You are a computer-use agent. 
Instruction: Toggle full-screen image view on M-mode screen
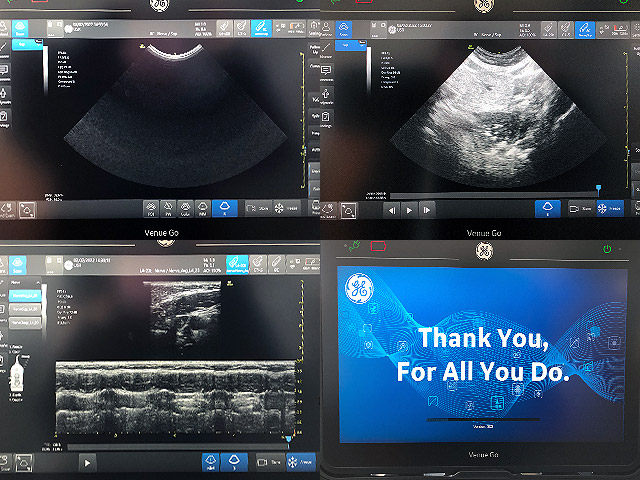tap(23, 463)
